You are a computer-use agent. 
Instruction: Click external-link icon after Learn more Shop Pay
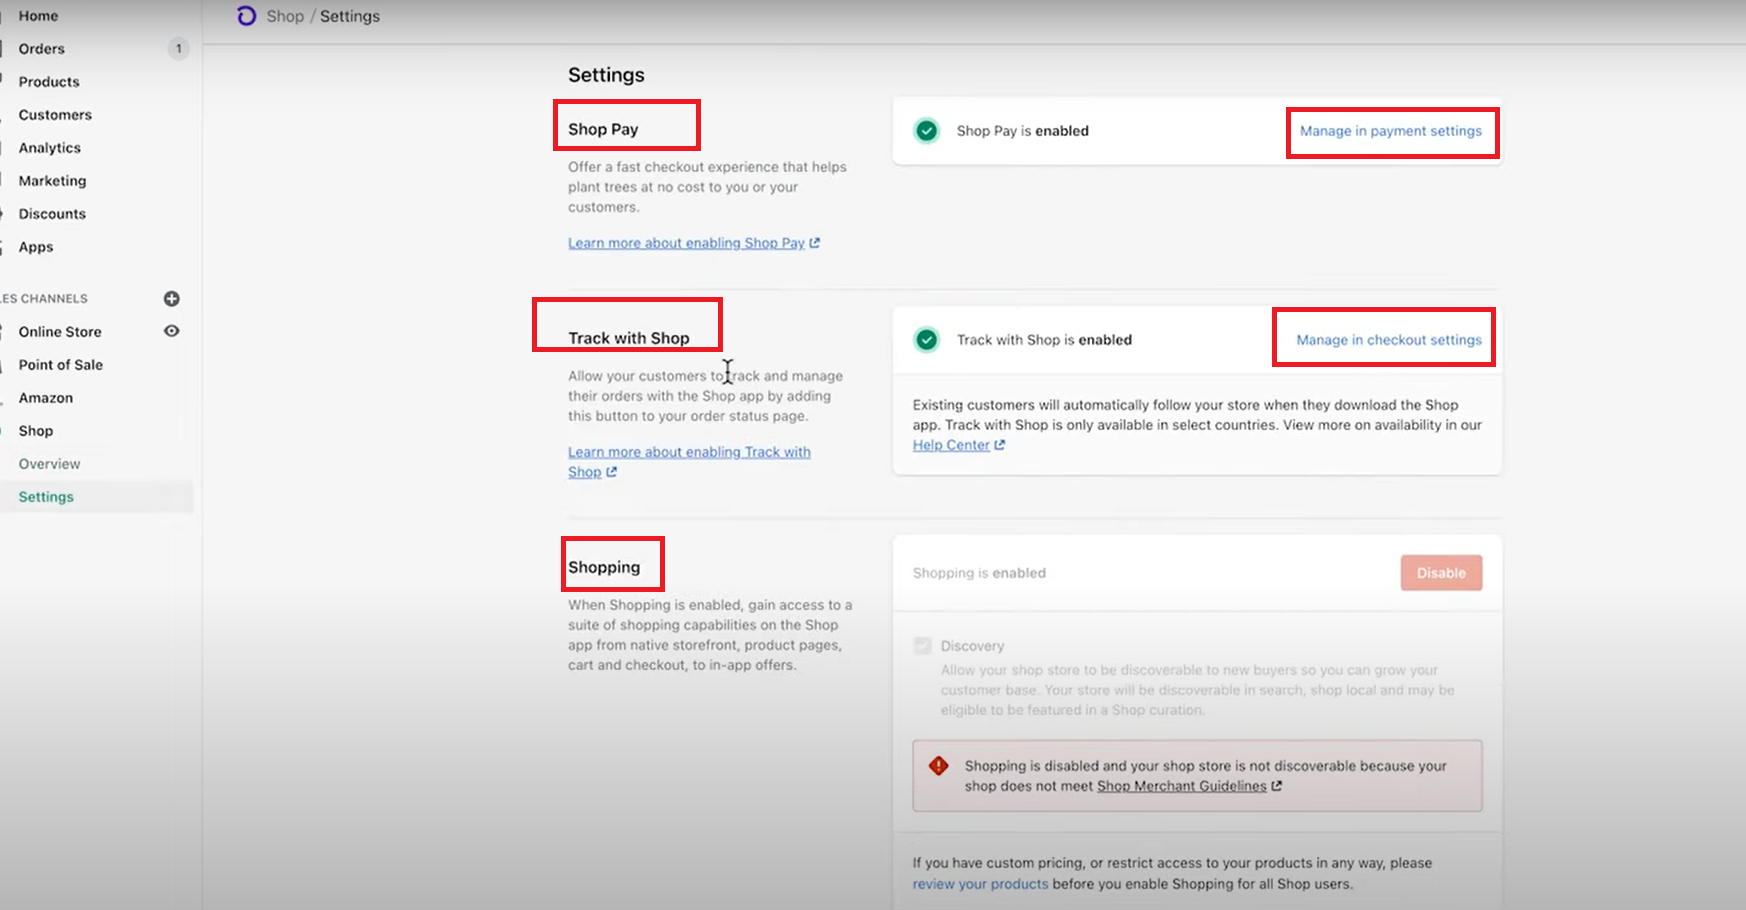pos(815,243)
